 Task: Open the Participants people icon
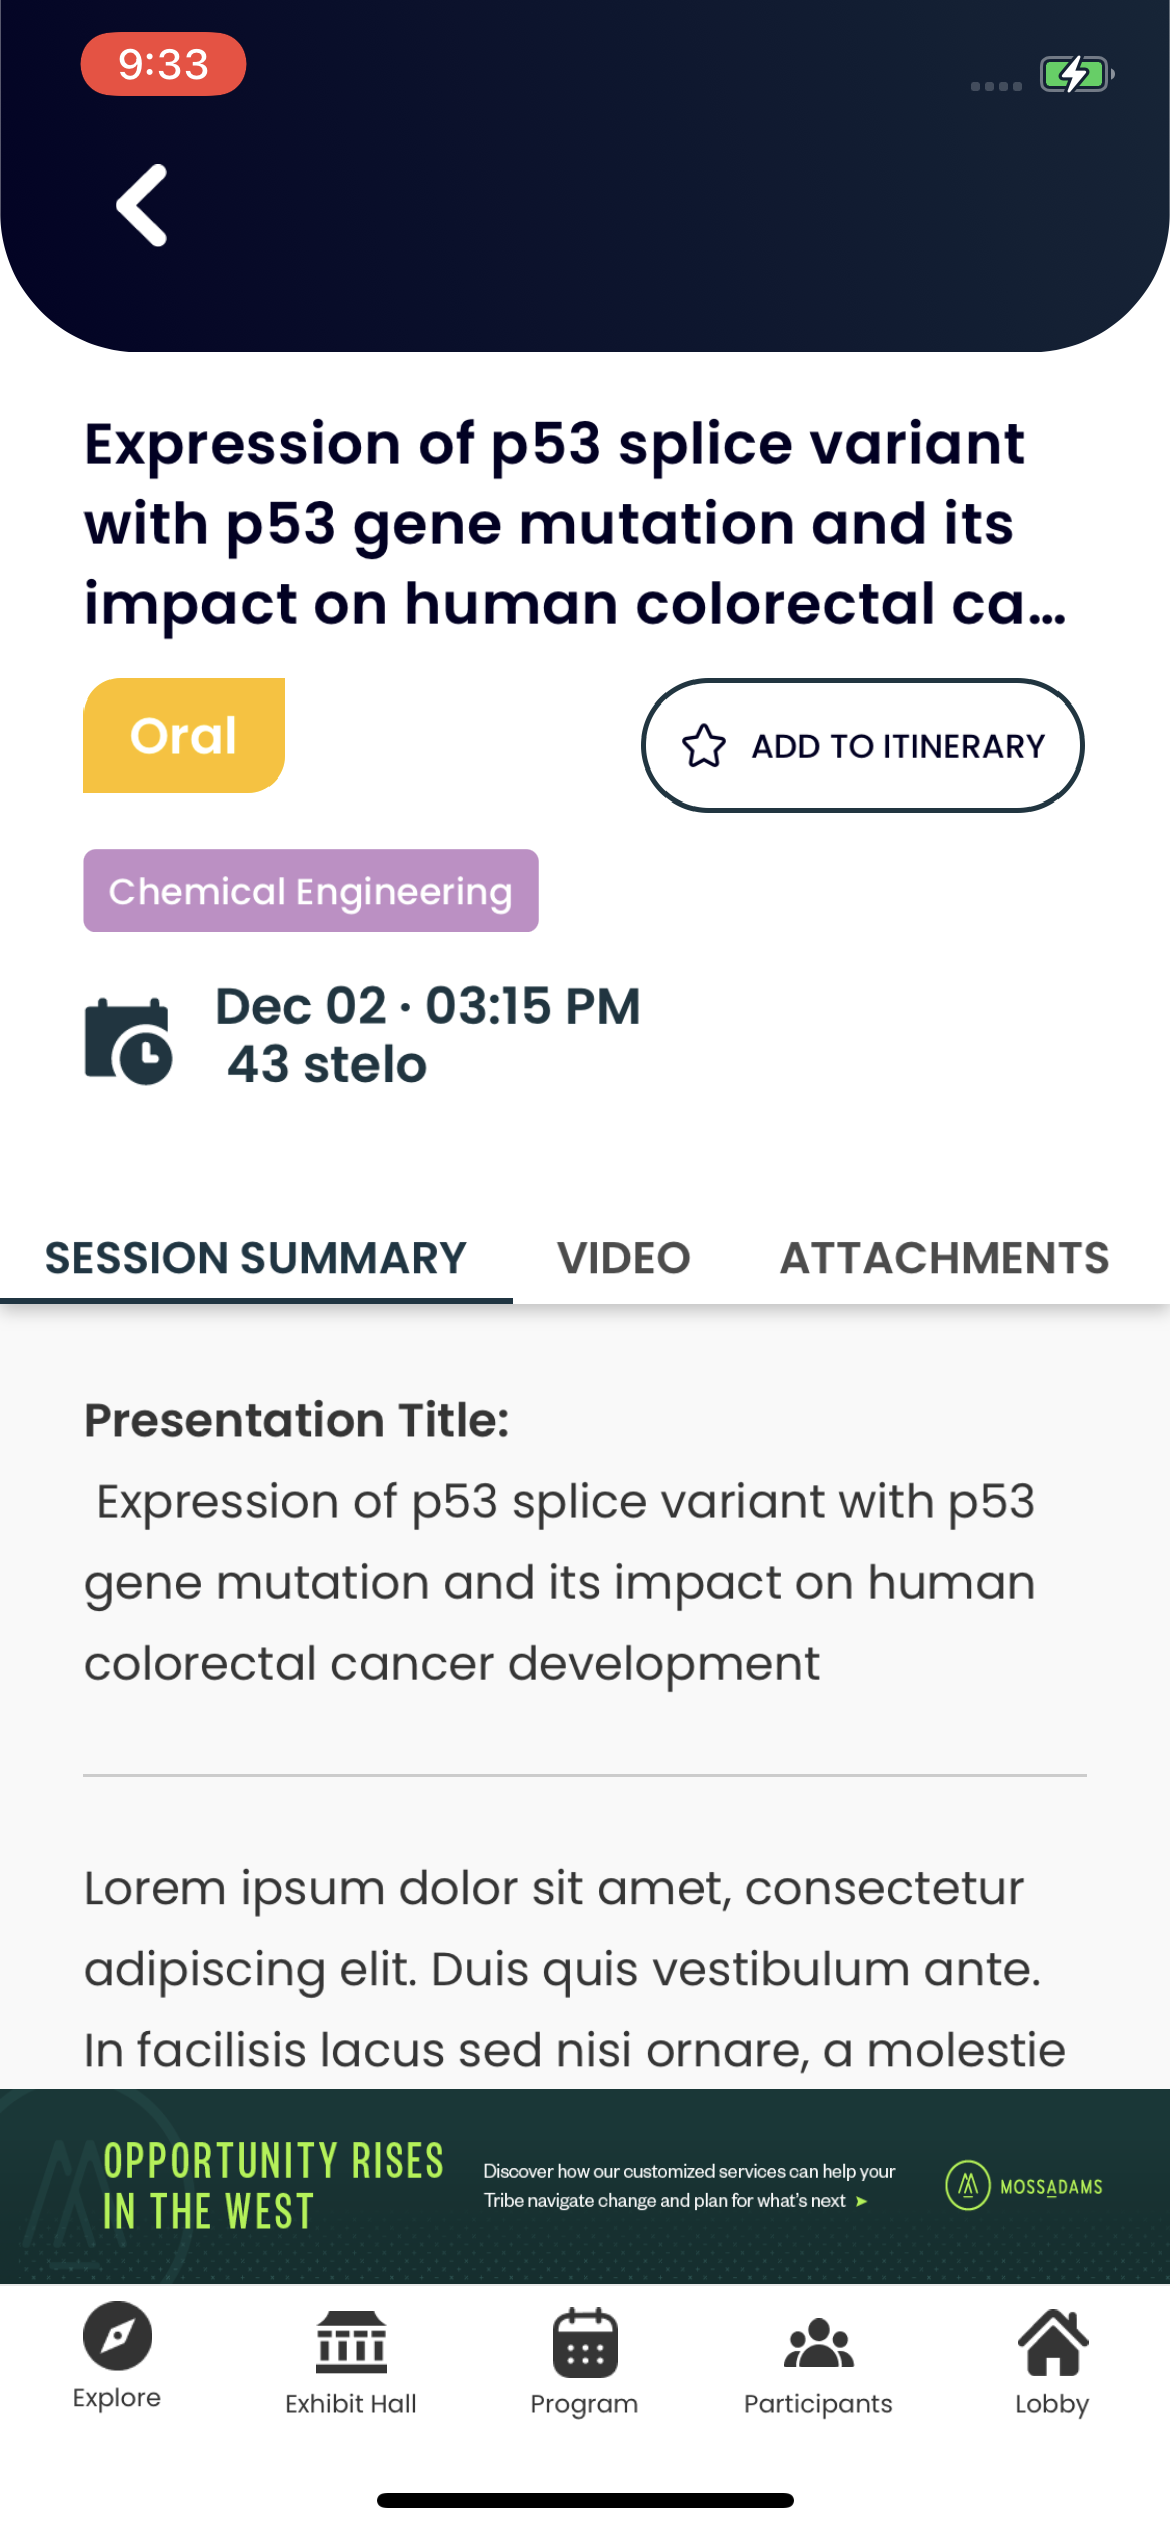[818, 2343]
